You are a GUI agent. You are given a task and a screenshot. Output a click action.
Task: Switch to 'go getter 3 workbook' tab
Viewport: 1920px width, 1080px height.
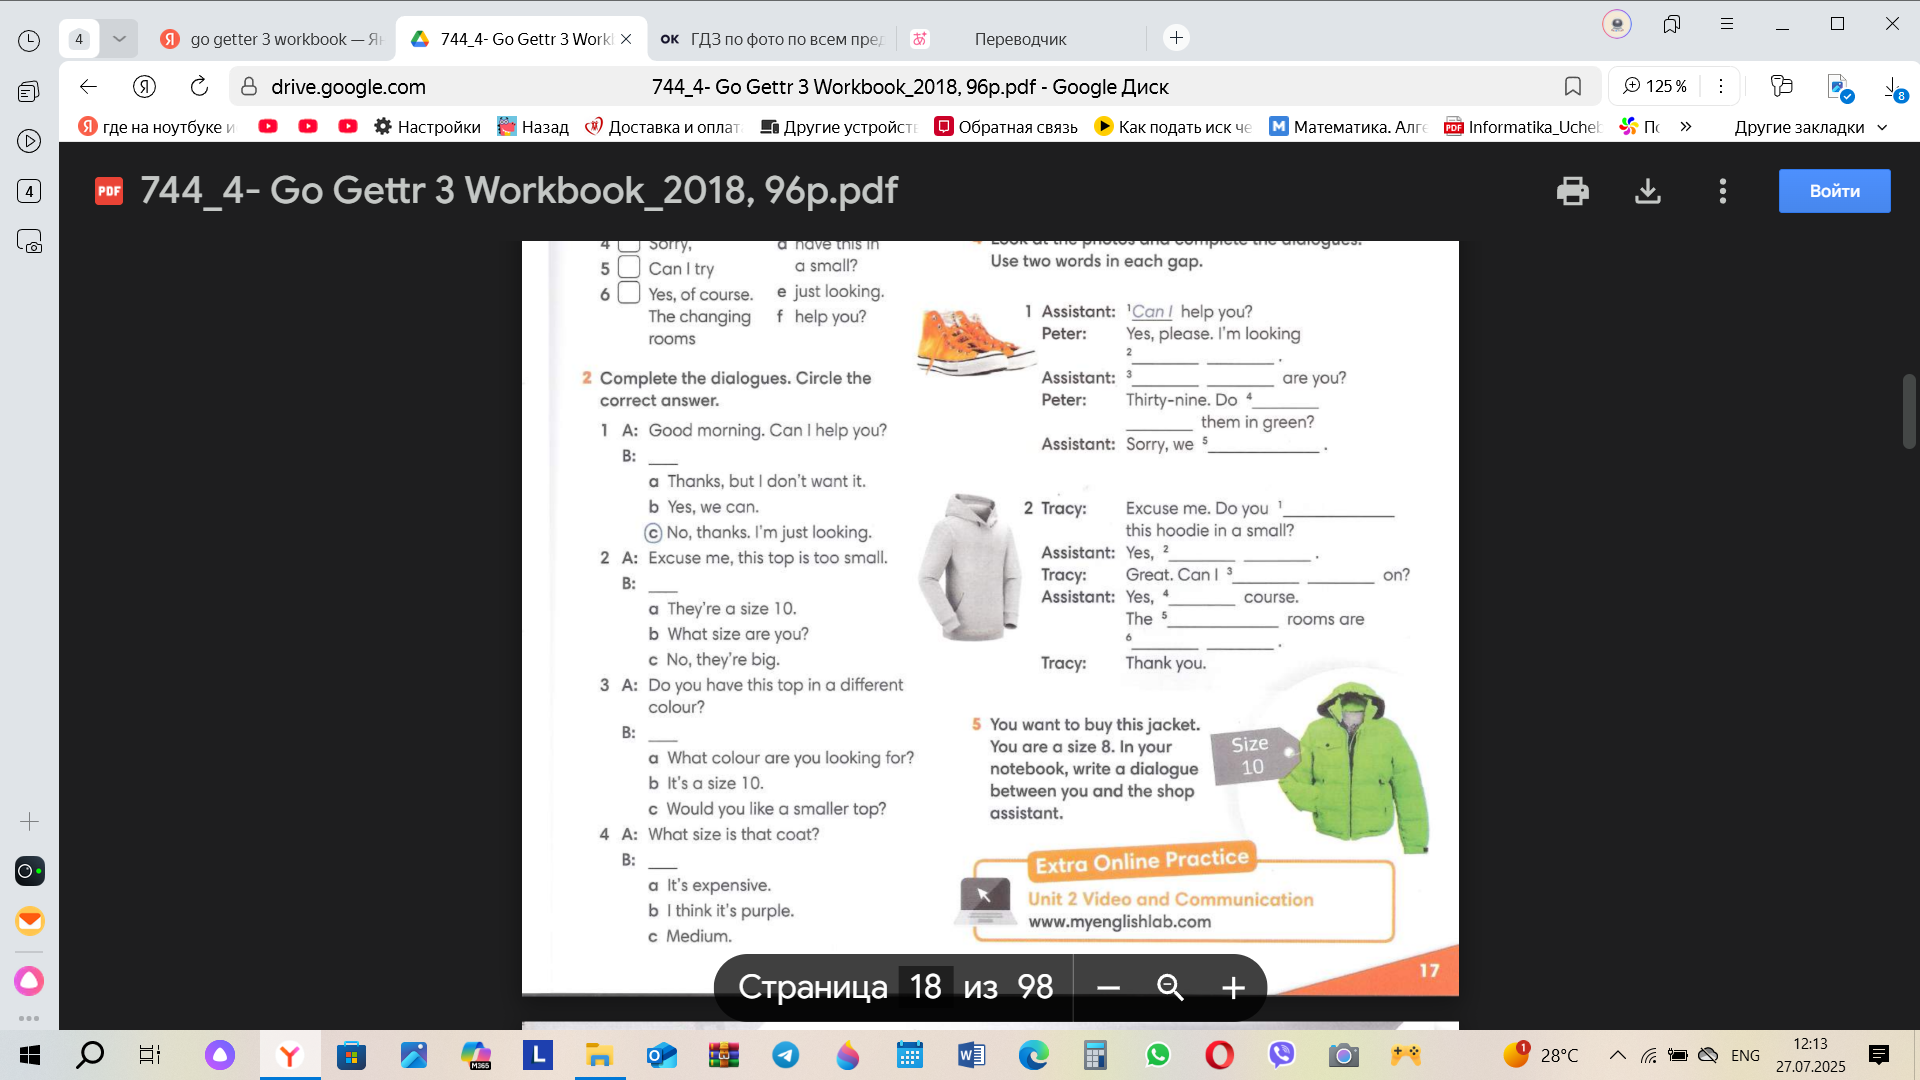coord(272,39)
